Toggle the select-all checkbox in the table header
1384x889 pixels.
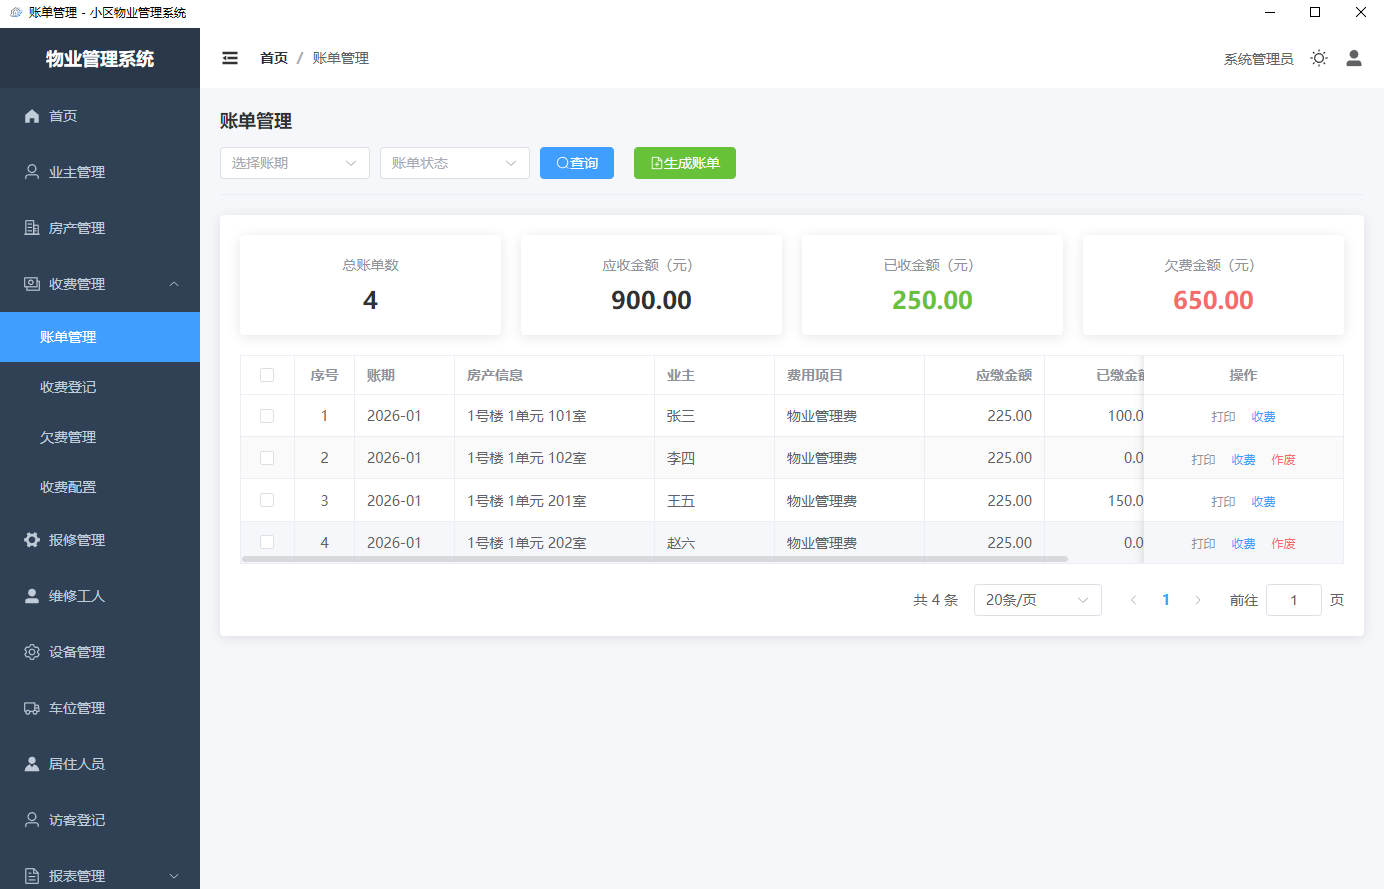click(267, 375)
